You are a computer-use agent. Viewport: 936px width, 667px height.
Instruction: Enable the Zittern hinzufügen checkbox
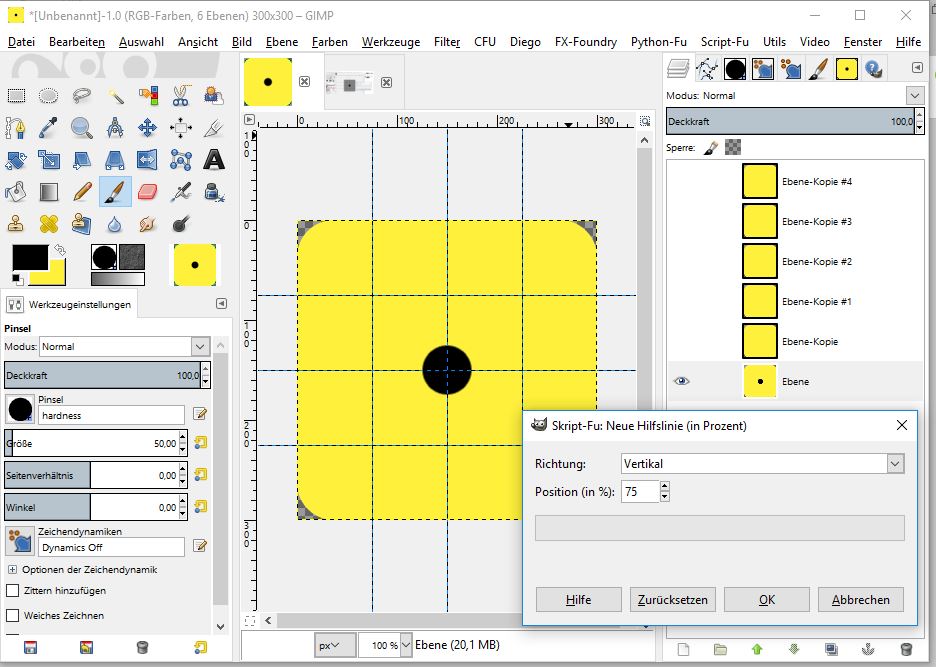13,591
